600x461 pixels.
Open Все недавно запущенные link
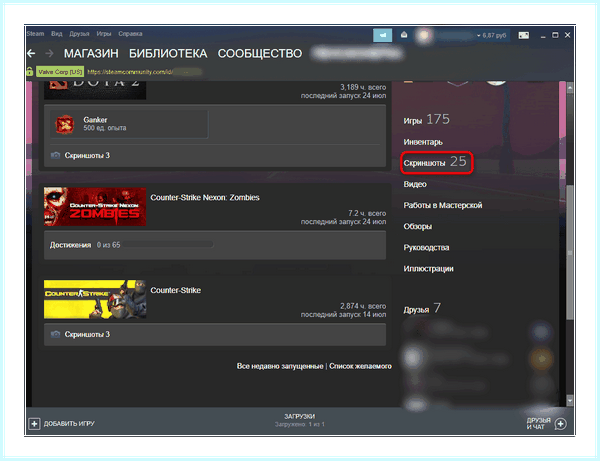click(x=280, y=366)
